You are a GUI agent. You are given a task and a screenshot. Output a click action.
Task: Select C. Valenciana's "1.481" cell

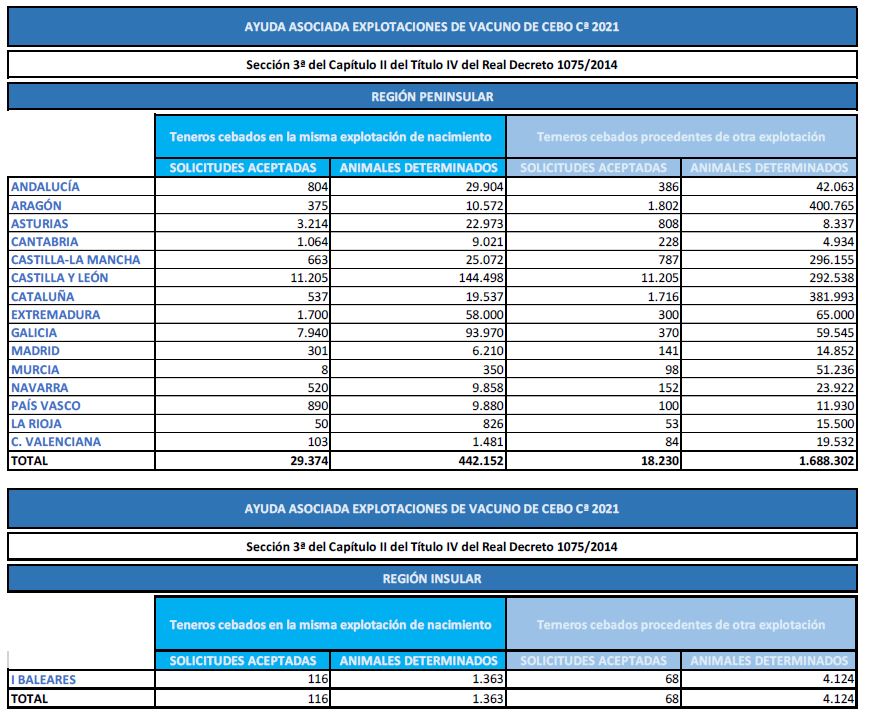(488, 442)
